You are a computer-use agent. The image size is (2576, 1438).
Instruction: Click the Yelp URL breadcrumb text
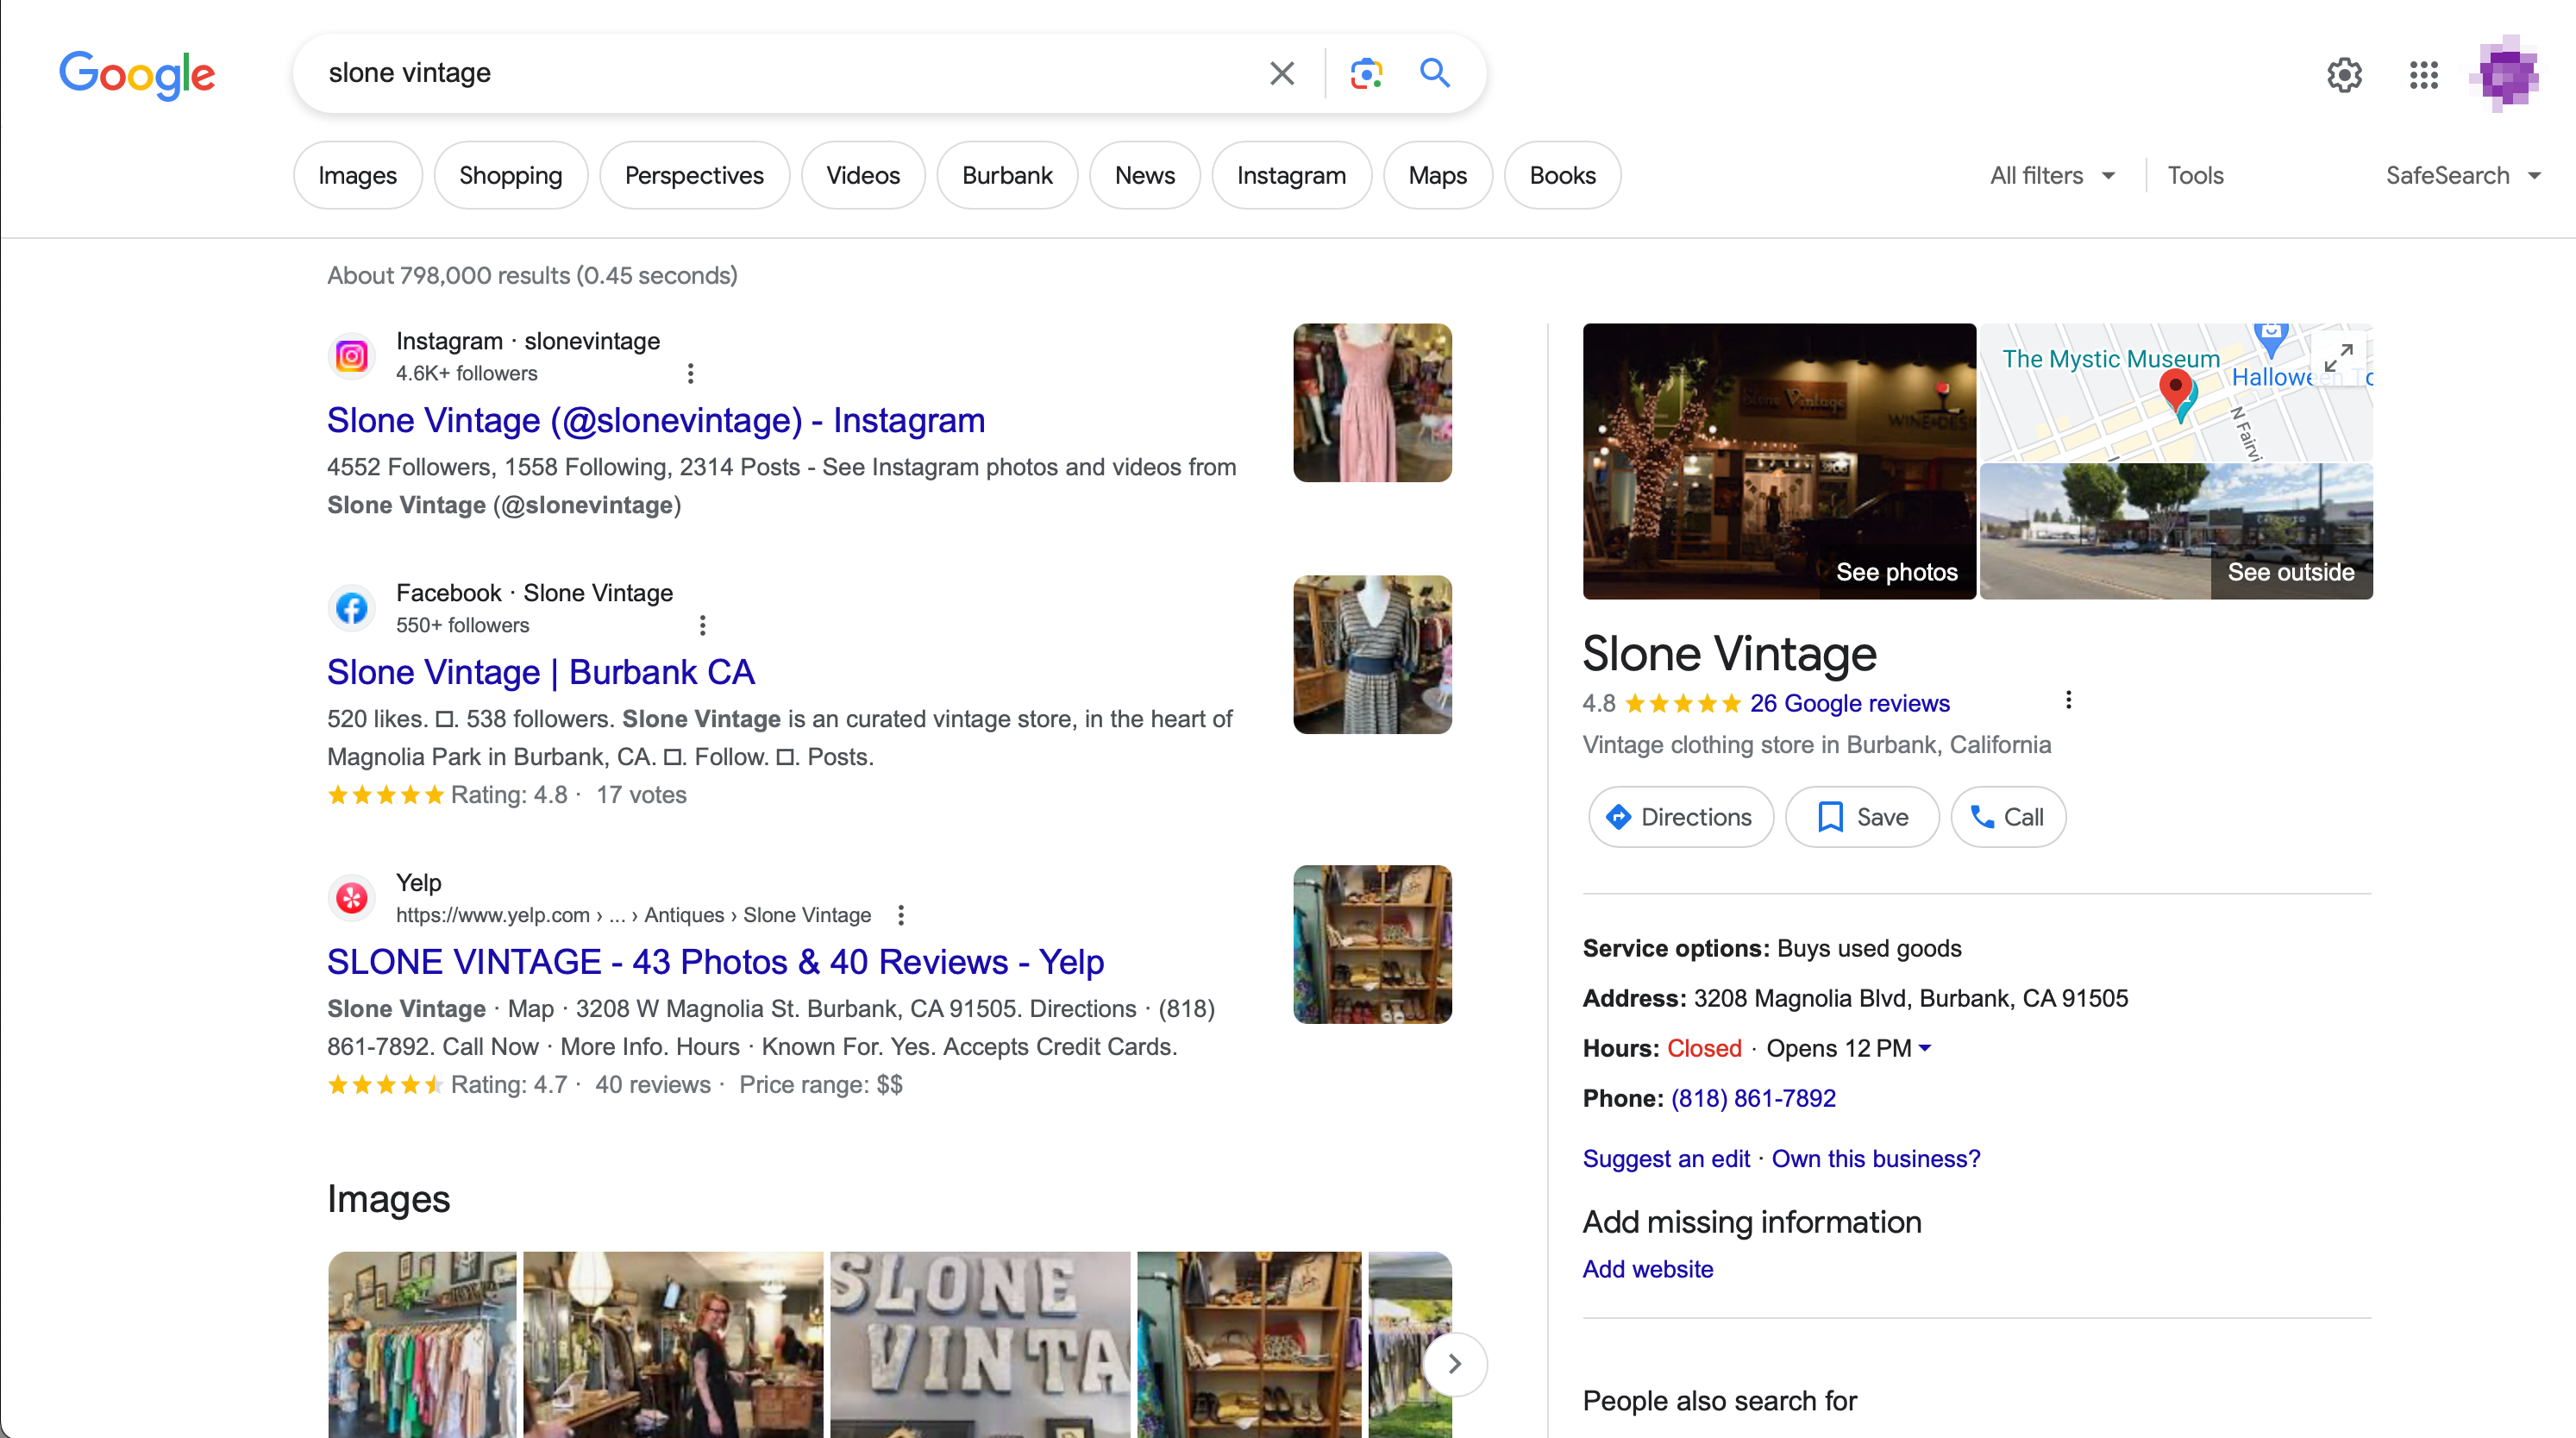(x=633, y=915)
